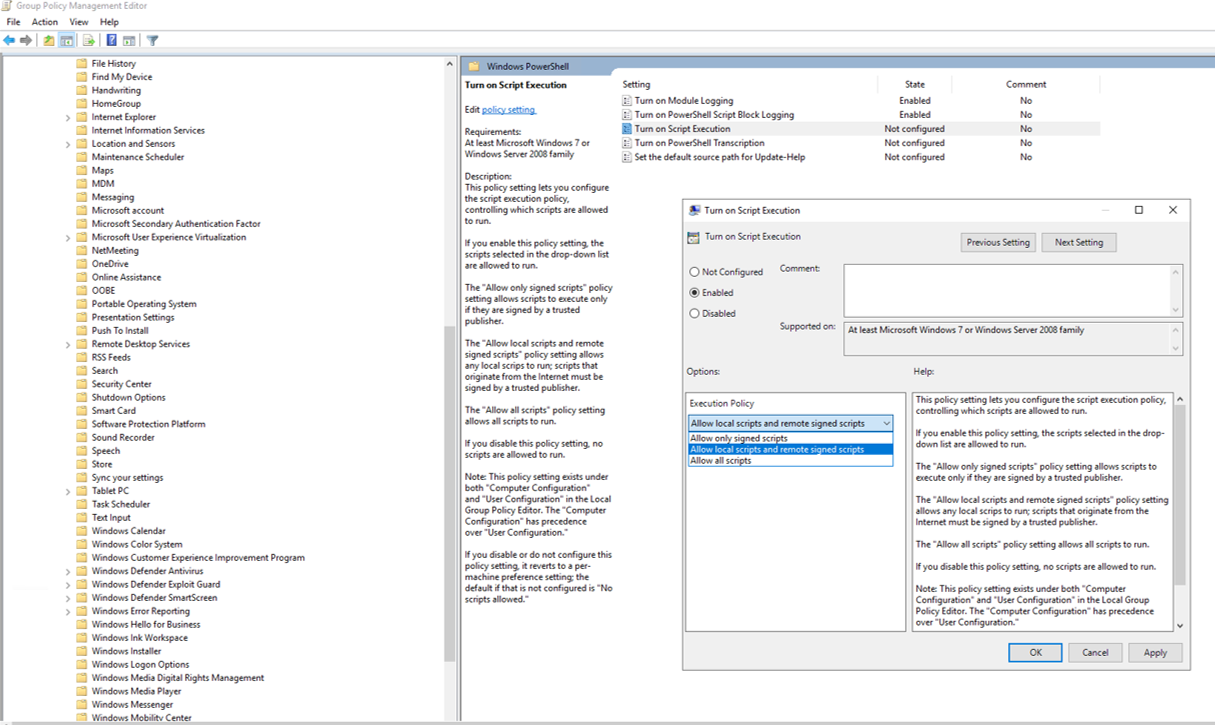This screenshot has height=725, width=1215.
Task: Select the 'Turn on Script Execution' row in the list
Action: [x=860, y=129]
